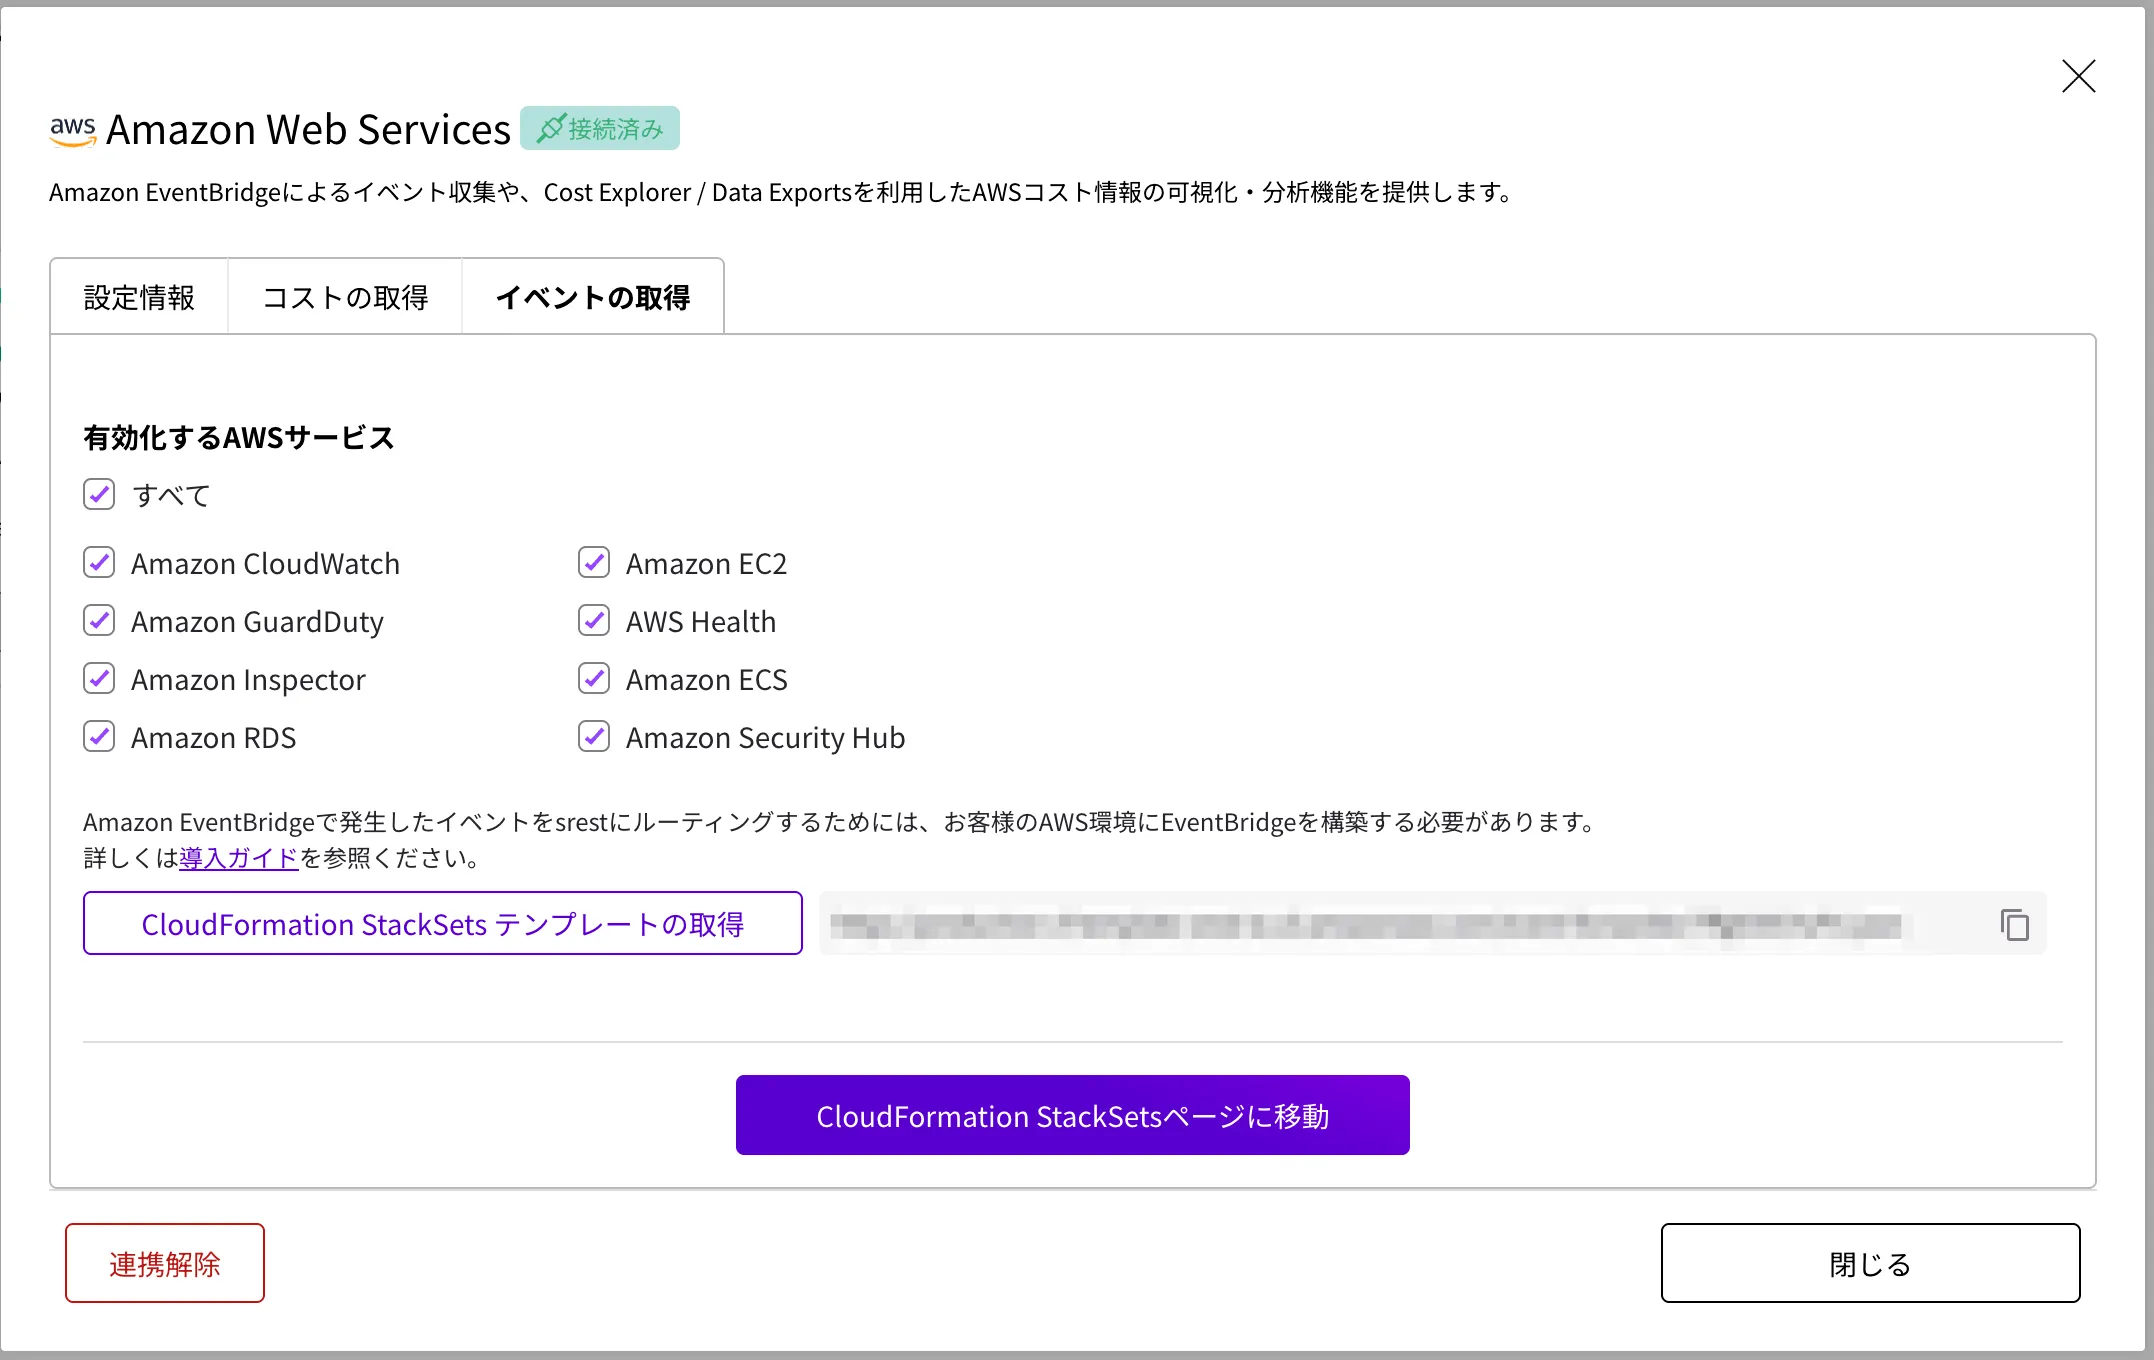Open the 導入ガイド link
This screenshot has height=1360, width=2154.
(238, 858)
